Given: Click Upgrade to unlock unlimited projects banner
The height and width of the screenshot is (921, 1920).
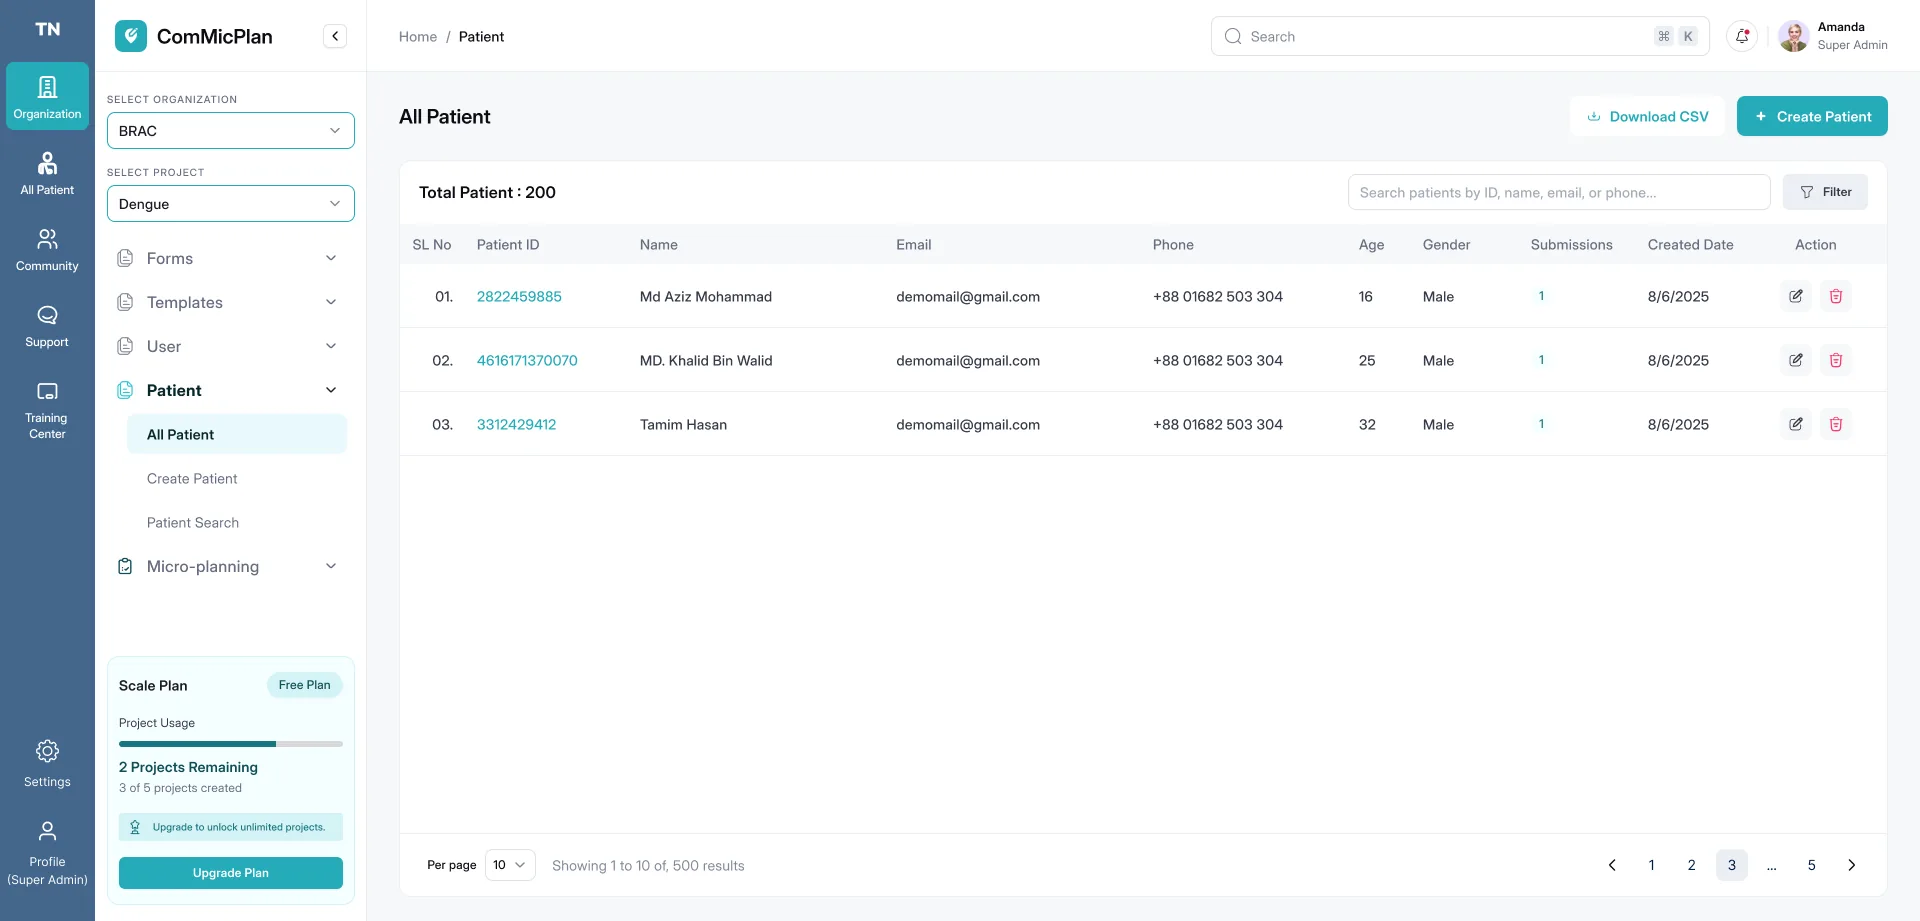Looking at the screenshot, I should tap(231, 827).
